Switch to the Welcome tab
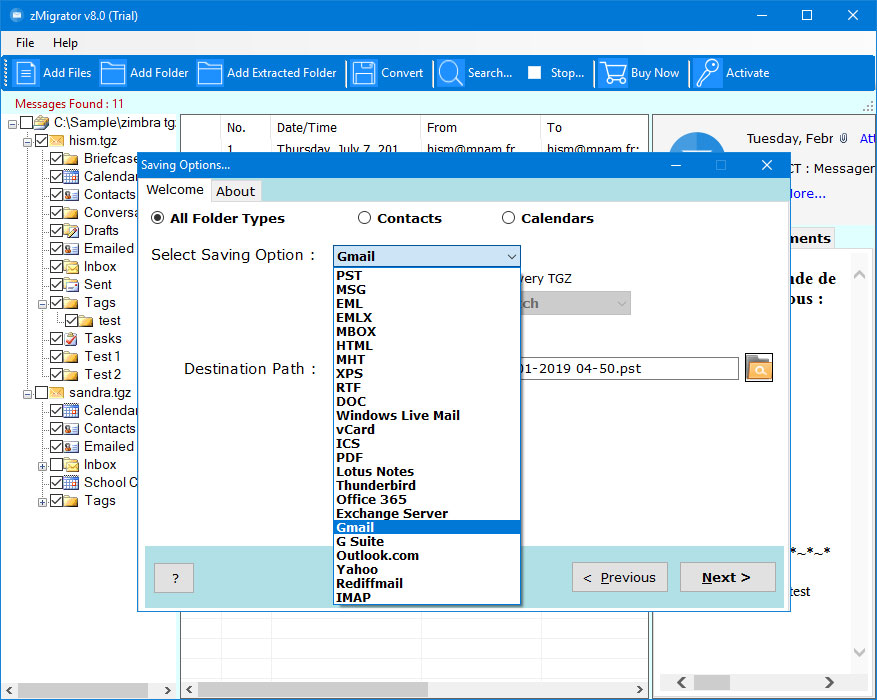 pyautogui.click(x=175, y=190)
